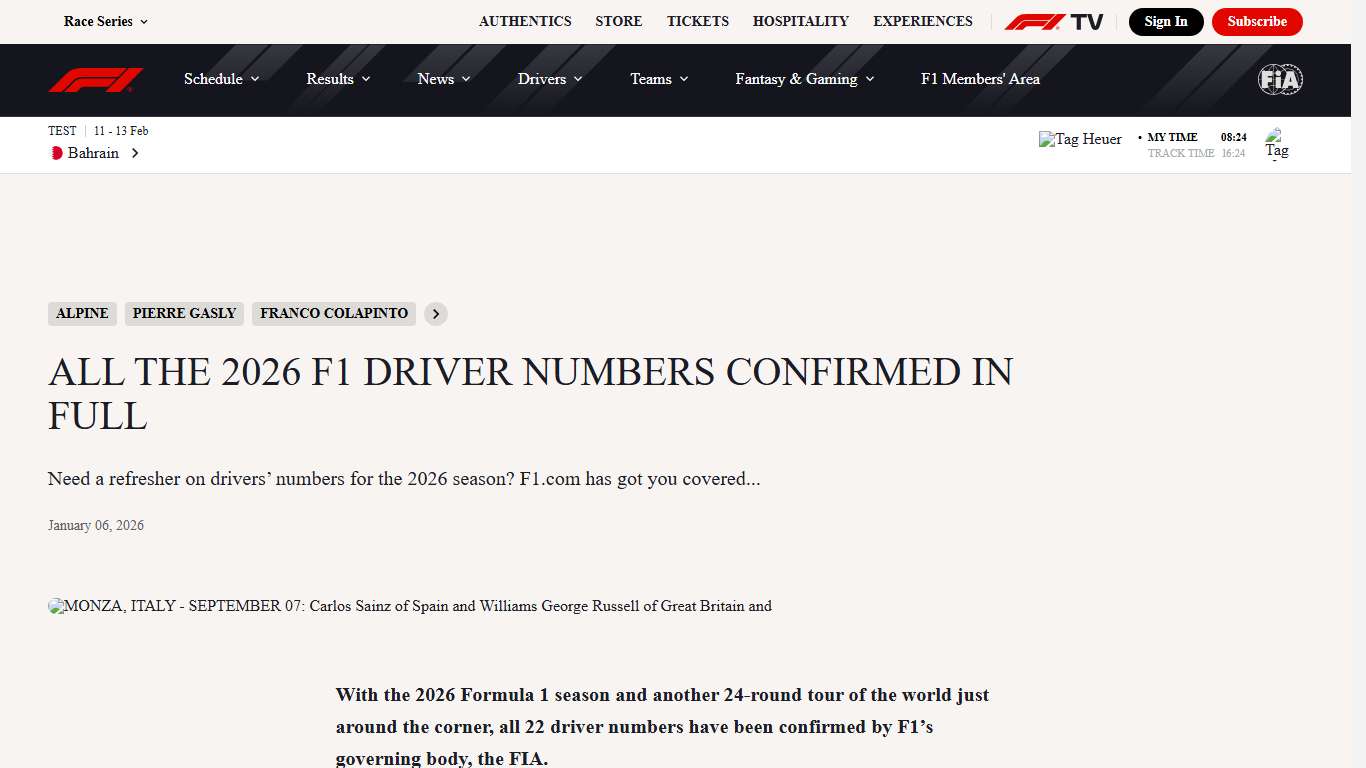Expand the Schedule navigation menu
The image size is (1366, 768).
(x=221, y=79)
